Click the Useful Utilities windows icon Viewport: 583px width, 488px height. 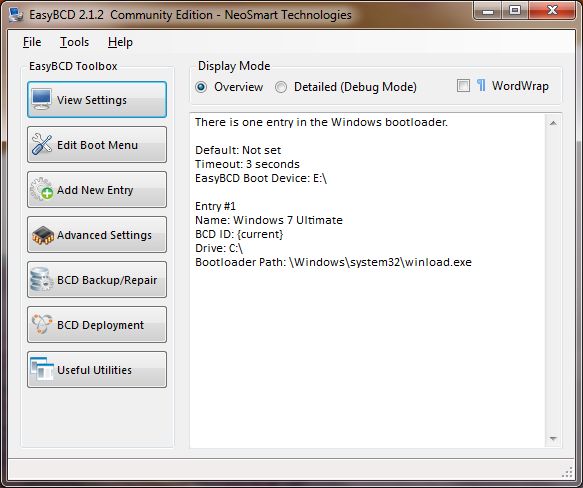(x=42, y=369)
